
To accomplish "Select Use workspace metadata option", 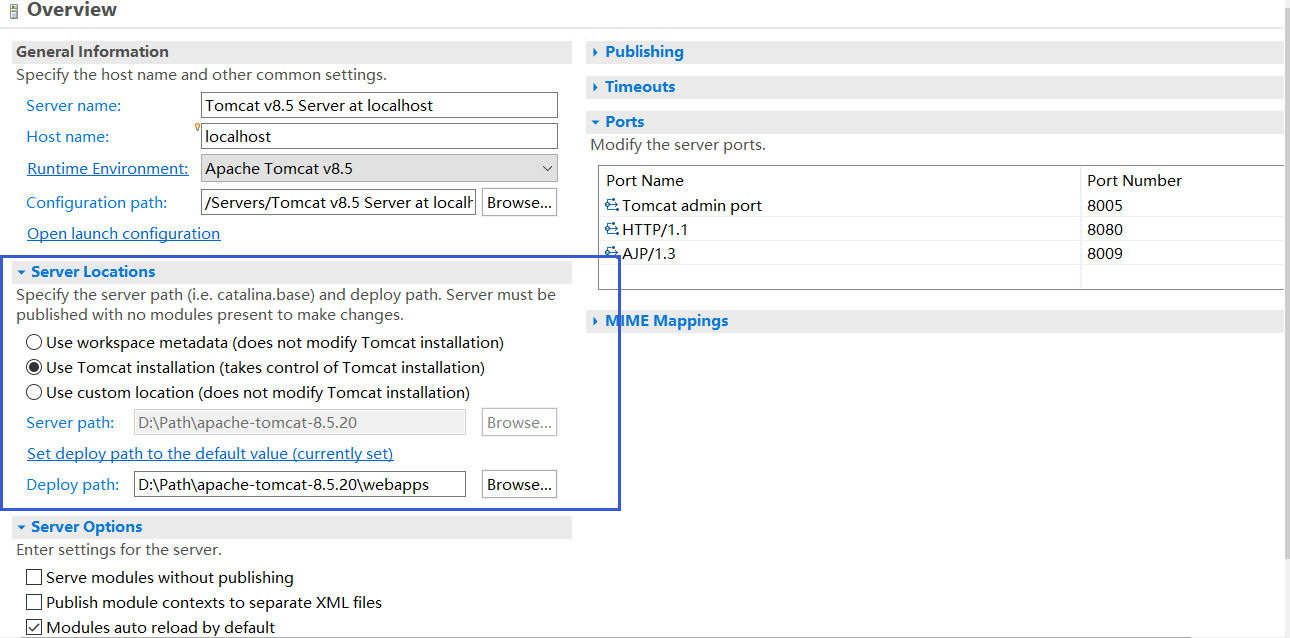I will [x=34, y=341].
